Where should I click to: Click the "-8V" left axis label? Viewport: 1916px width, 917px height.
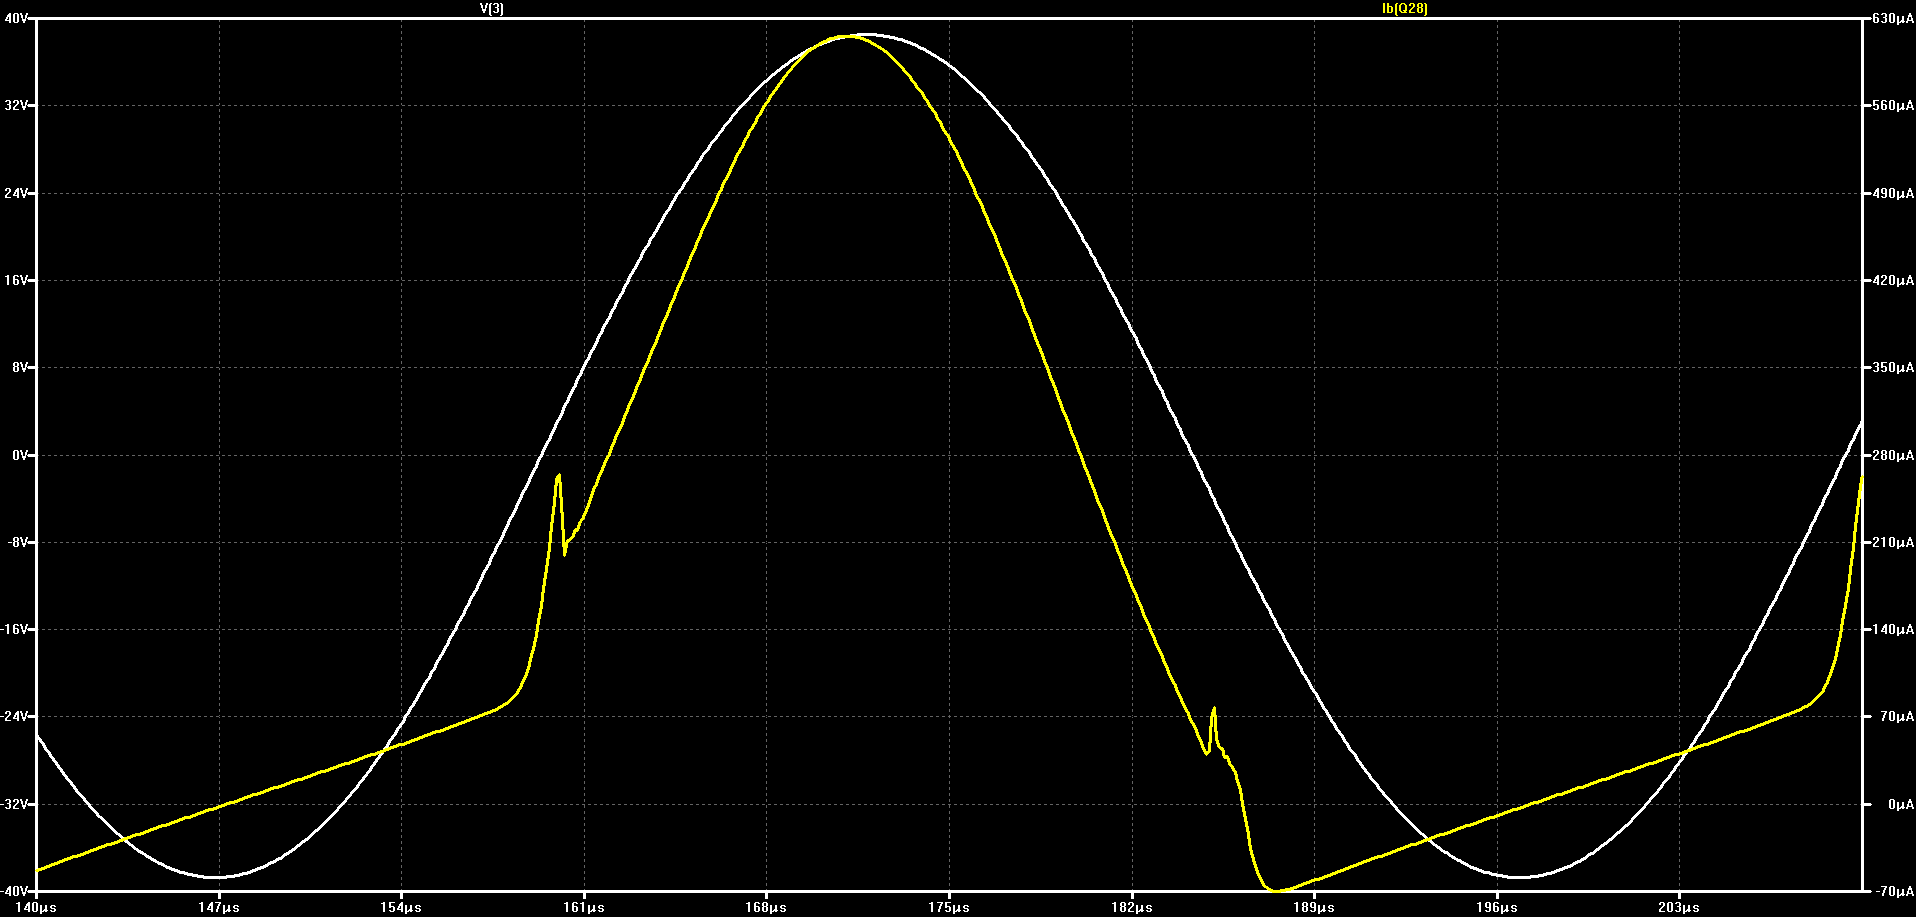17,542
